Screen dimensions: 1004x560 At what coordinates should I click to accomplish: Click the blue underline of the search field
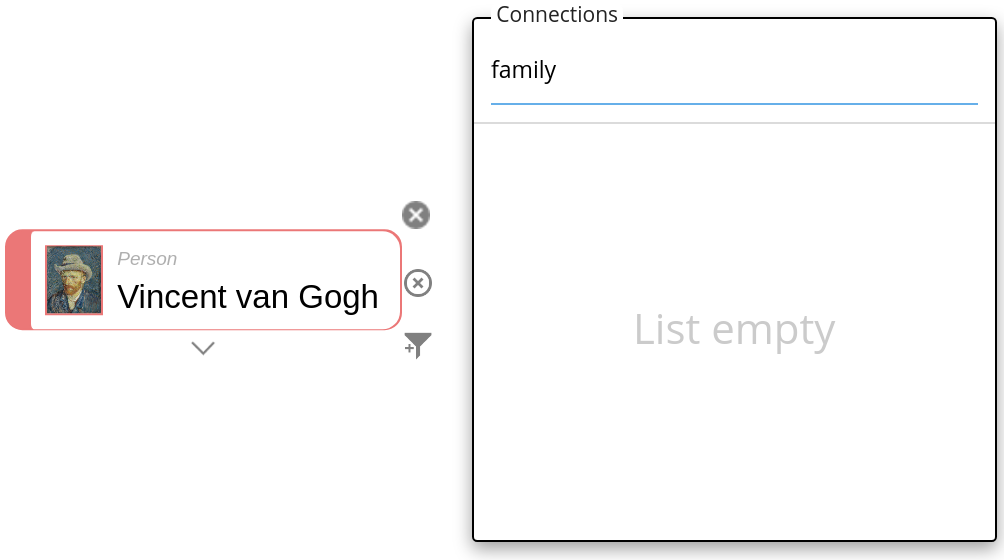(734, 104)
